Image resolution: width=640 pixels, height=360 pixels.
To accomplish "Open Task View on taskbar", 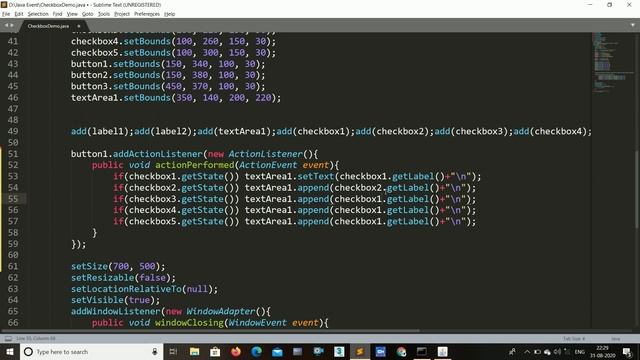I will point(173,351).
